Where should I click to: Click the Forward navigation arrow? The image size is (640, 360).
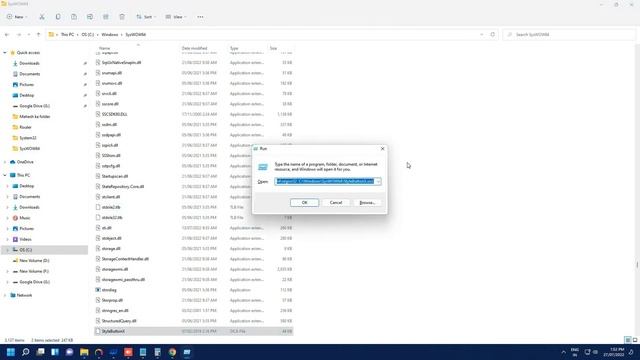click(x=18, y=35)
